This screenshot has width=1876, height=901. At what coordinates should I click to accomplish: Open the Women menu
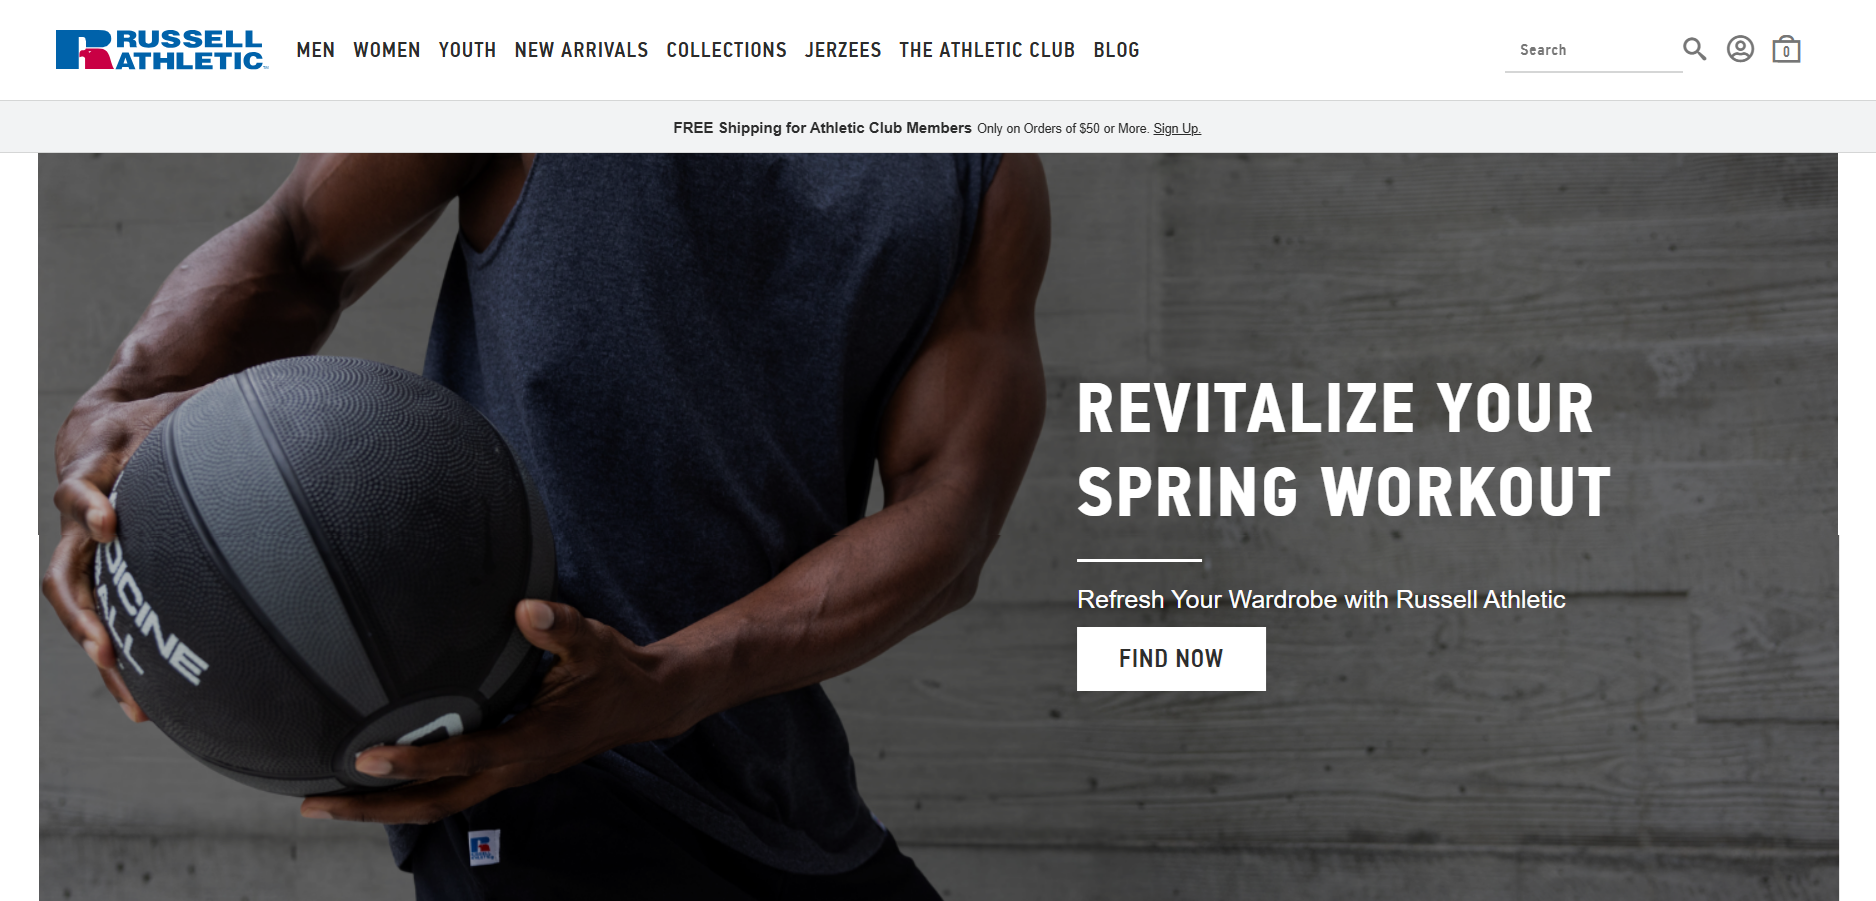click(387, 50)
